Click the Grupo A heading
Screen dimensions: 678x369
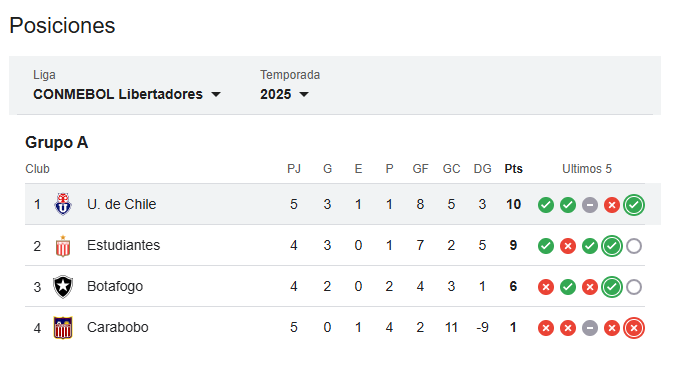coord(57,142)
